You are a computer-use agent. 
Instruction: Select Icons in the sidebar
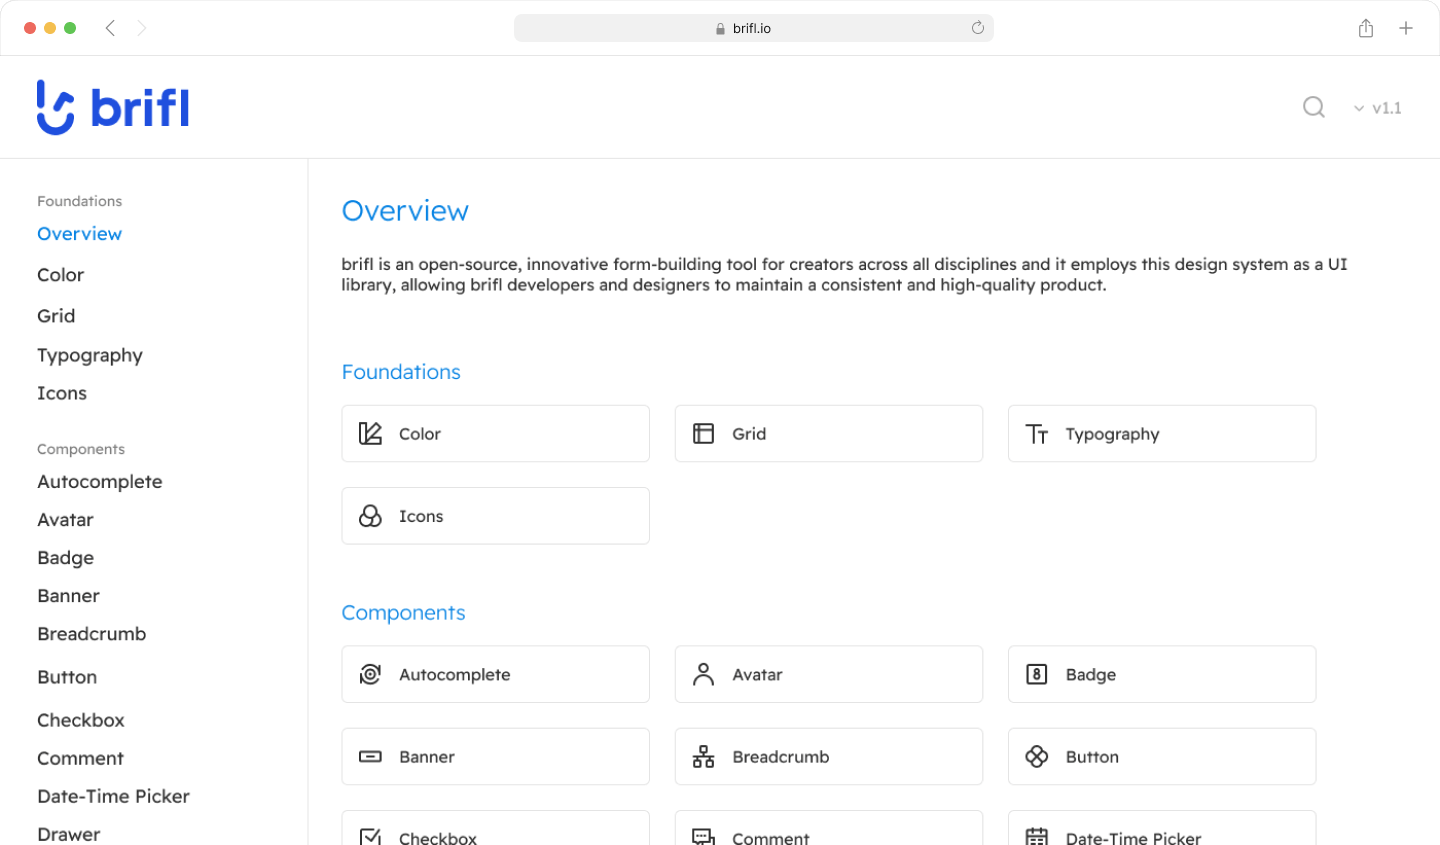(x=62, y=393)
